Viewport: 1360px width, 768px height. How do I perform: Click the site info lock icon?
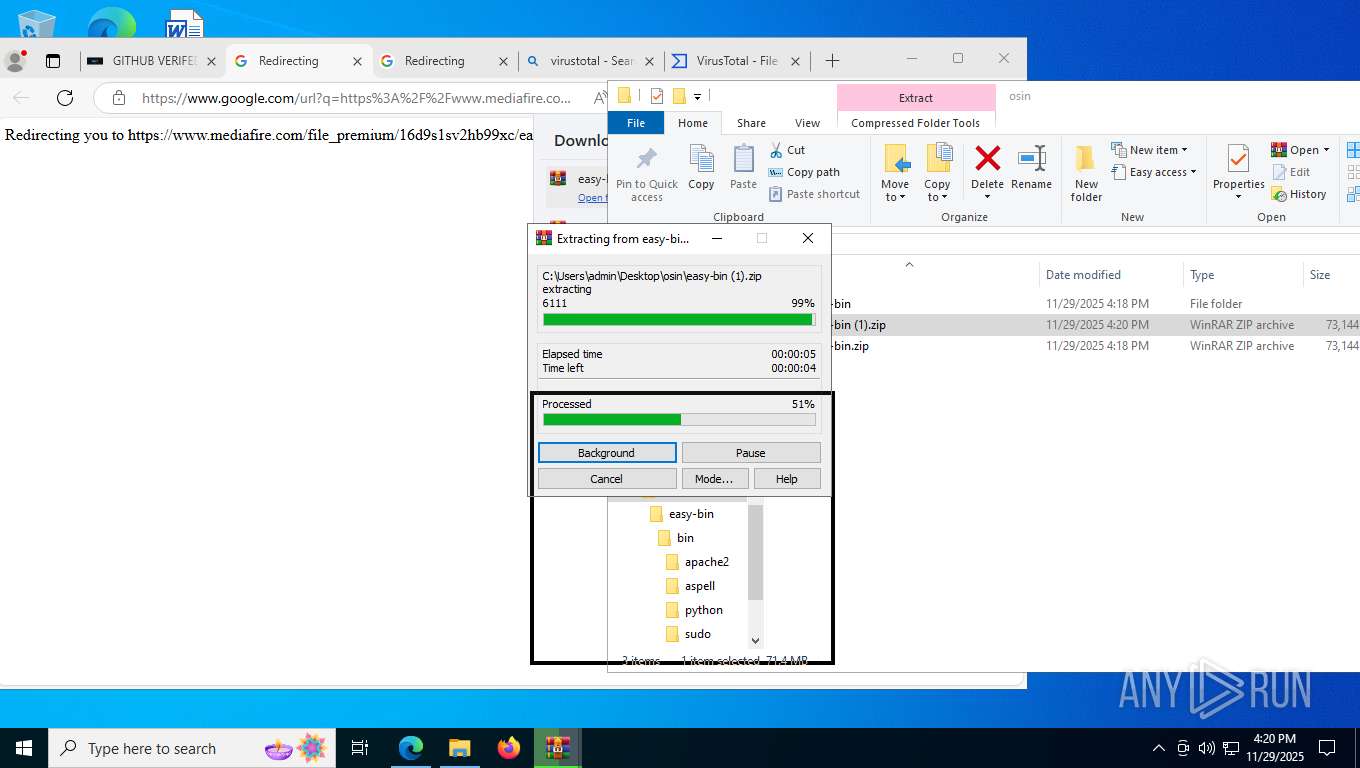point(119,98)
